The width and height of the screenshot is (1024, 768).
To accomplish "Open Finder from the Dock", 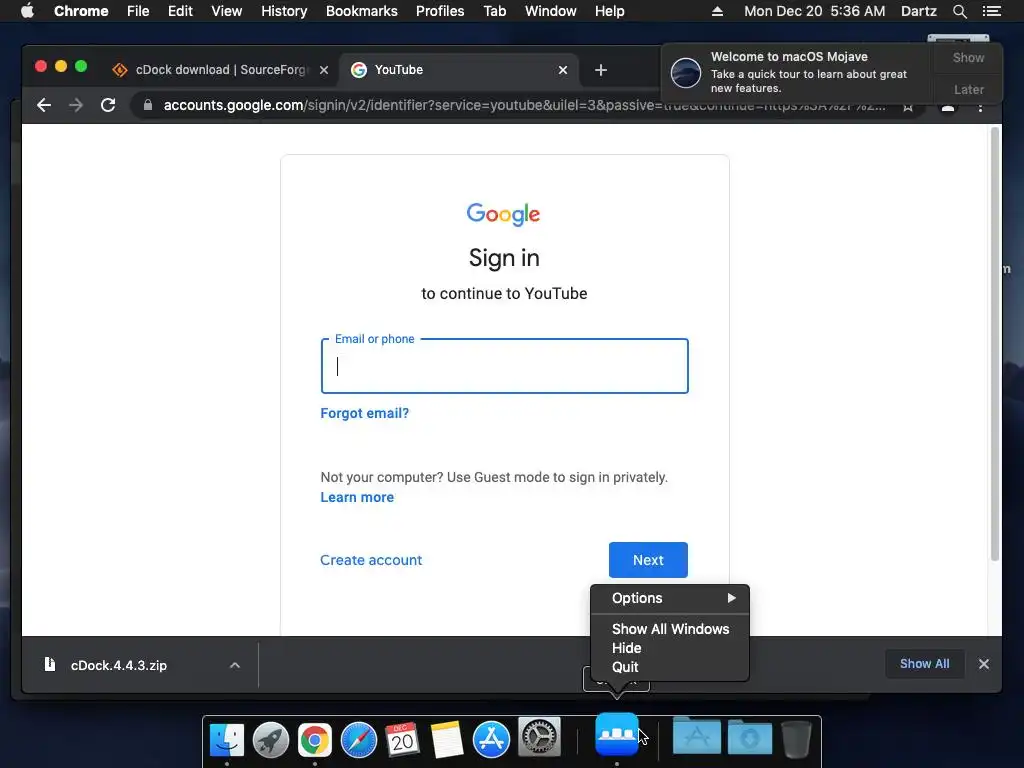I will pyautogui.click(x=227, y=739).
